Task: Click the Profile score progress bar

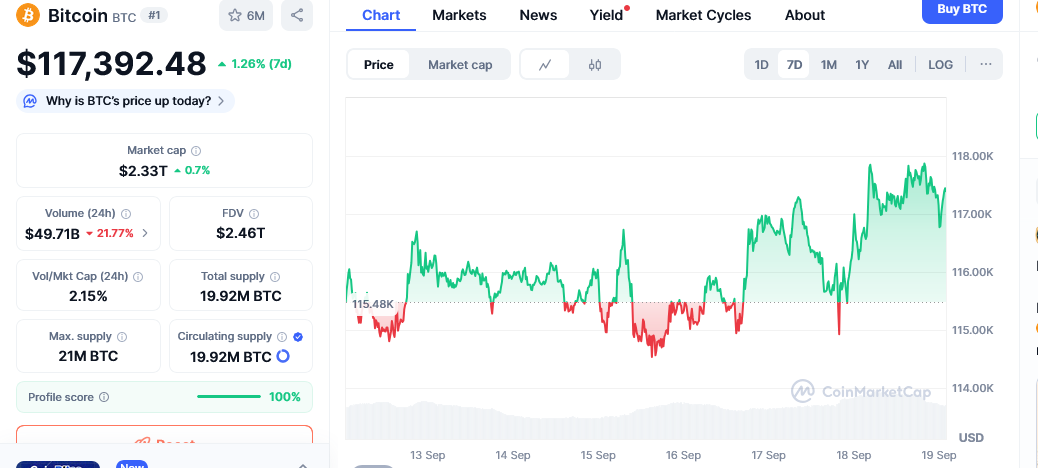Action: click(x=229, y=397)
